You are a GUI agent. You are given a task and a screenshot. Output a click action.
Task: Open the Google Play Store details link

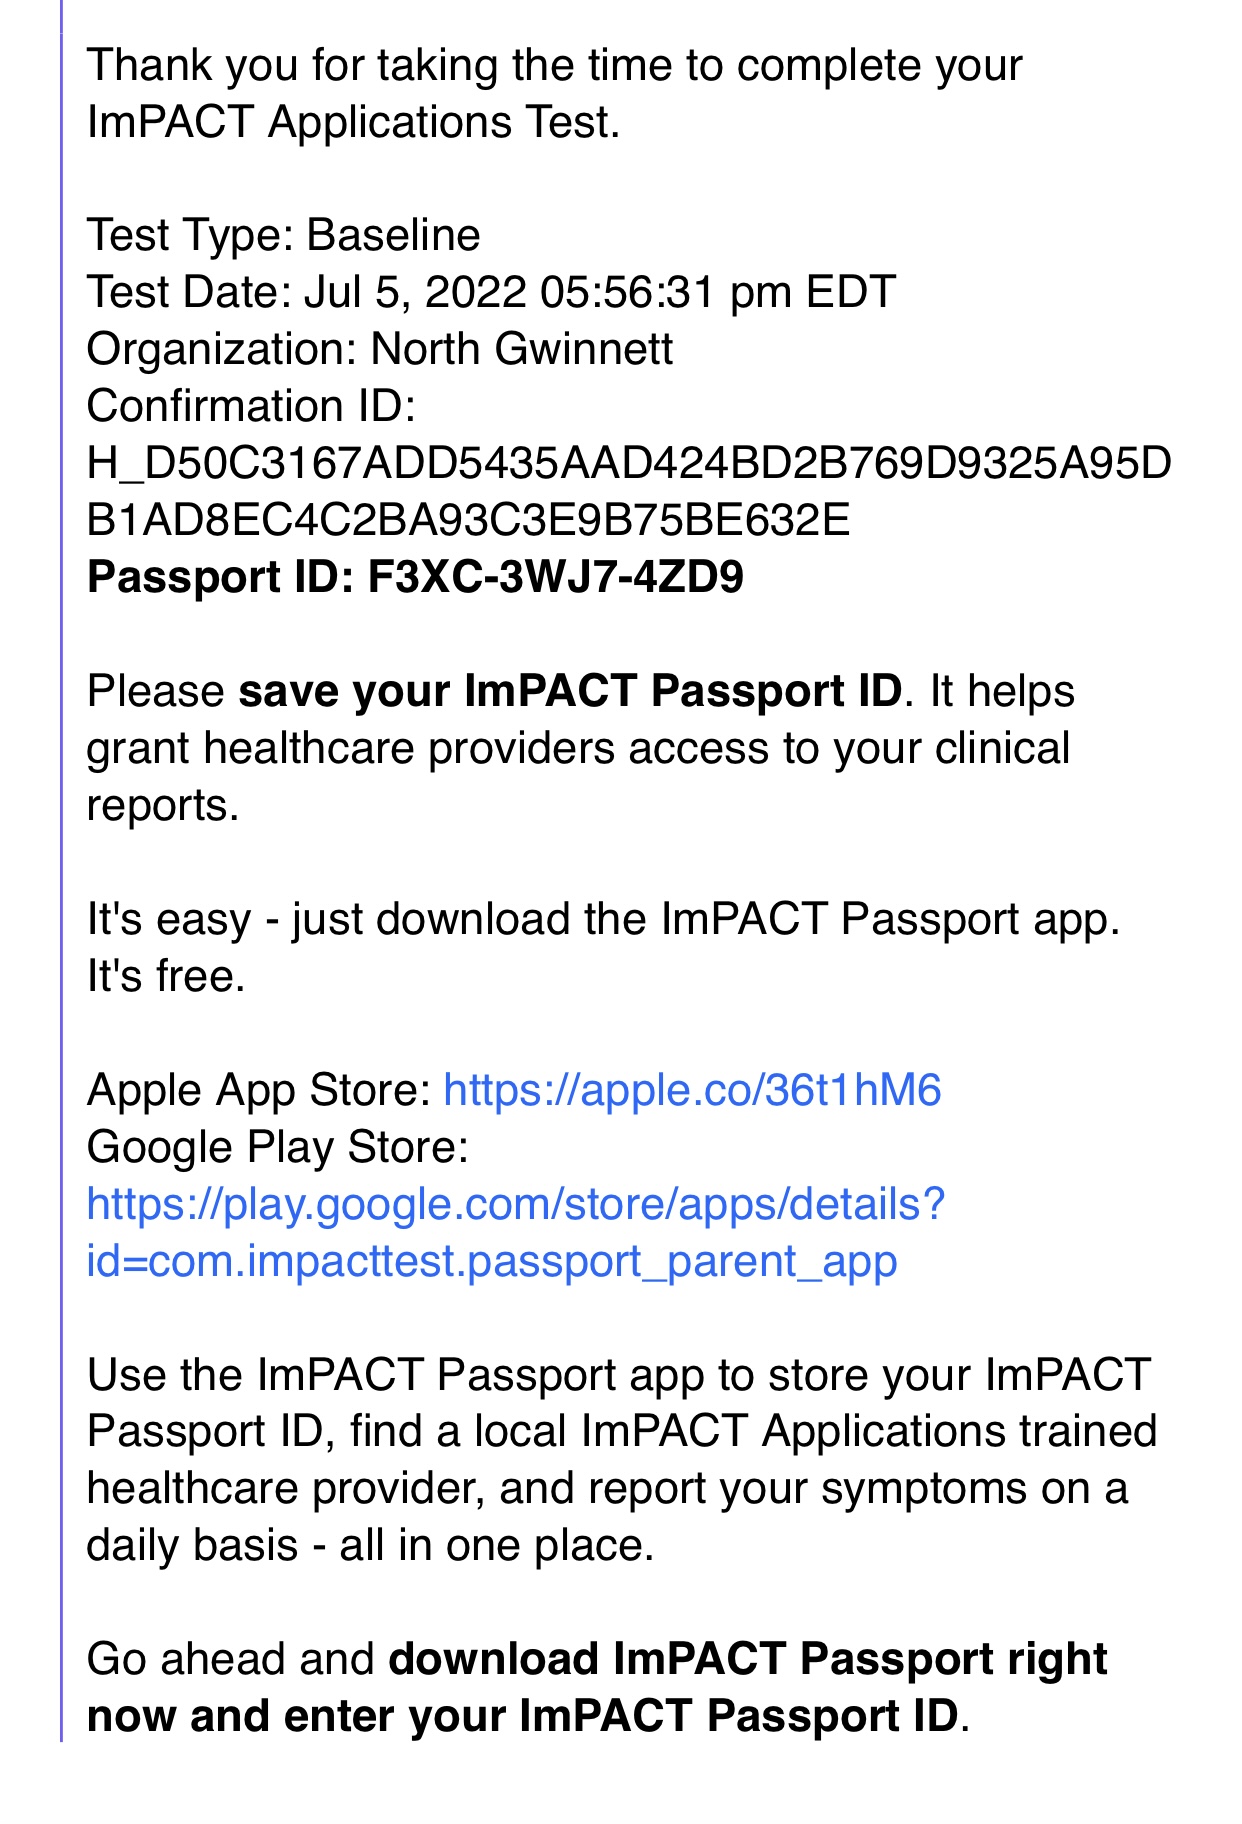coord(516,1205)
